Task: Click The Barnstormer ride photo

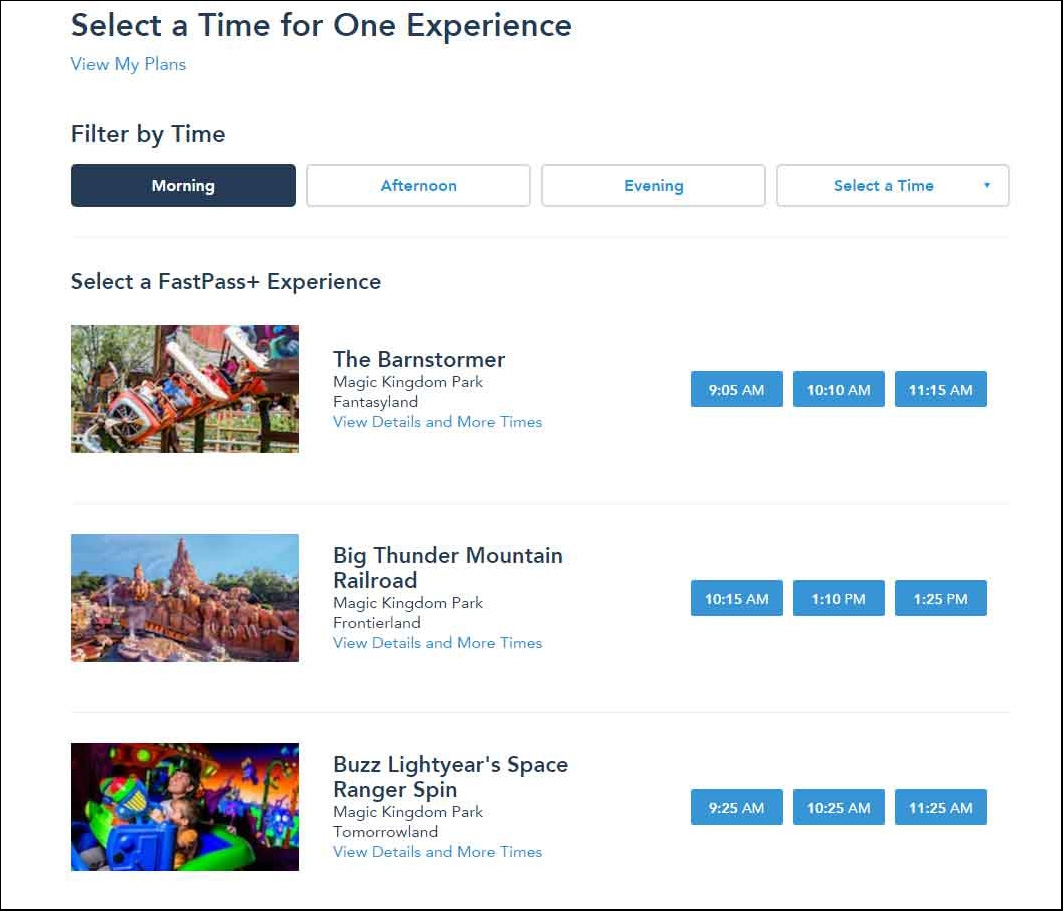Action: coord(184,388)
